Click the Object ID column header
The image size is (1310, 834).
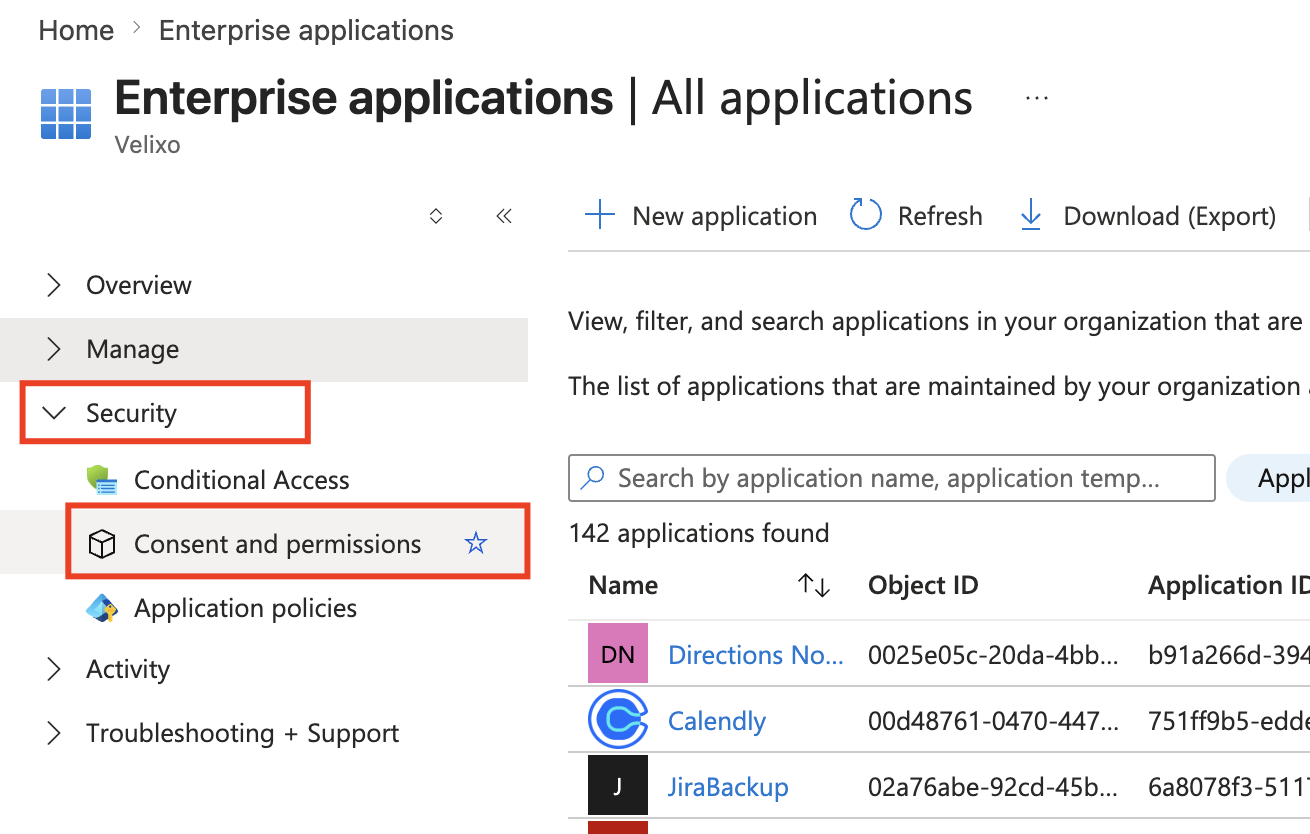[x=923, y=586]
